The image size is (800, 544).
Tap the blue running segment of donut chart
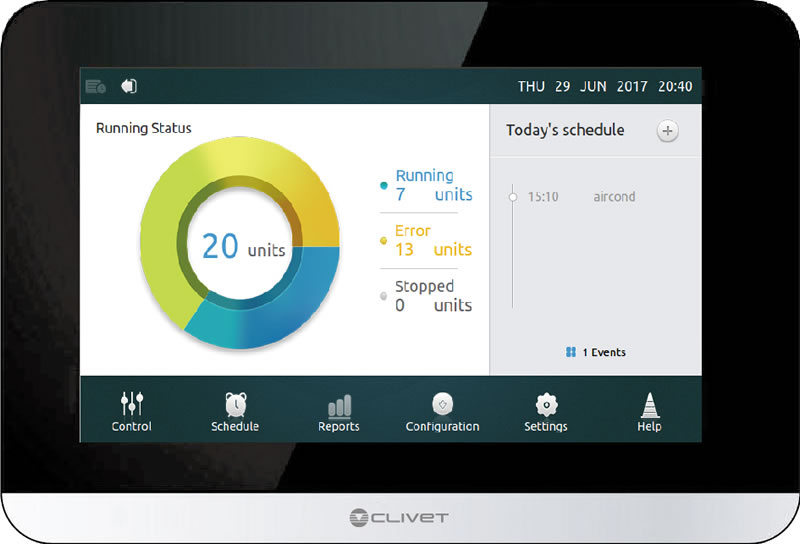[x=286, y=306]
